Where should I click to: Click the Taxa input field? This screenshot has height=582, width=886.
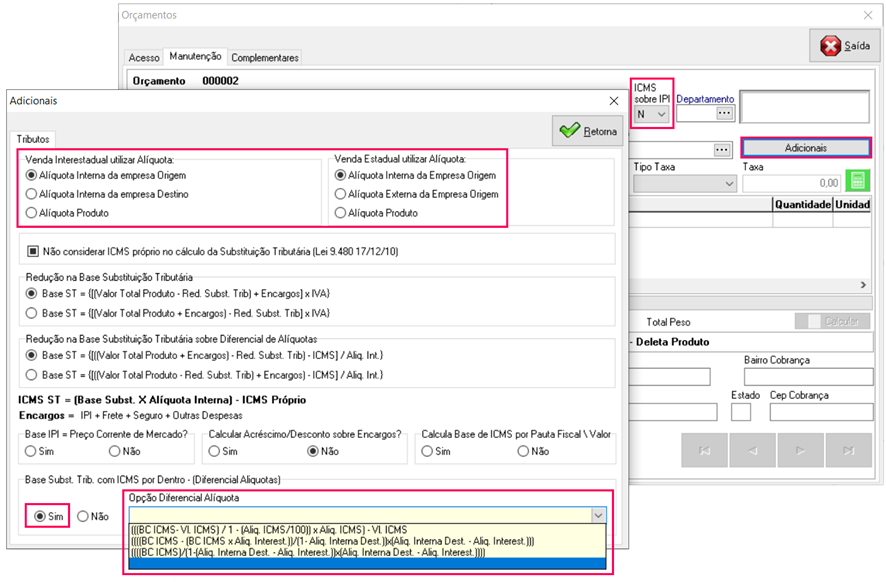pos(792,183)
